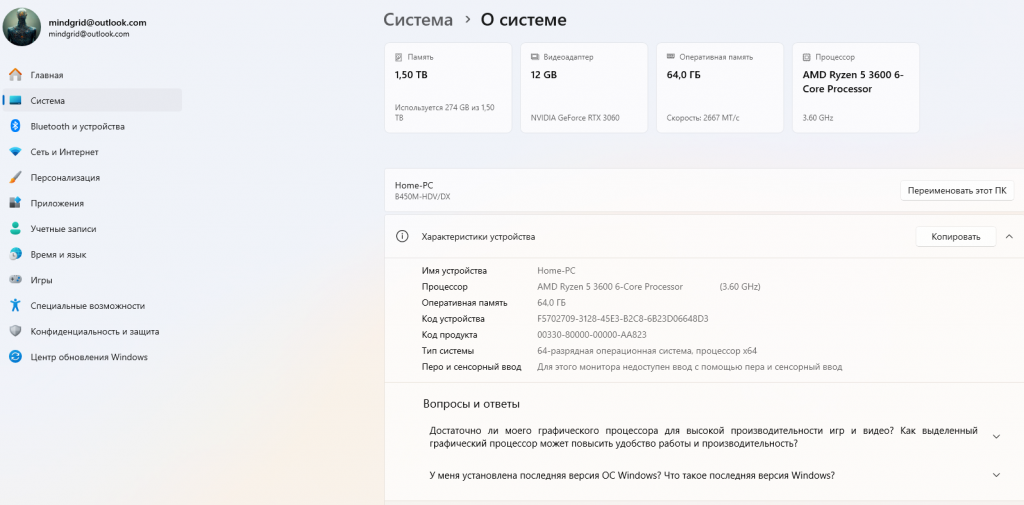
Task: Click the paintbrush icon for Персонализация
Action: (15, 177)
